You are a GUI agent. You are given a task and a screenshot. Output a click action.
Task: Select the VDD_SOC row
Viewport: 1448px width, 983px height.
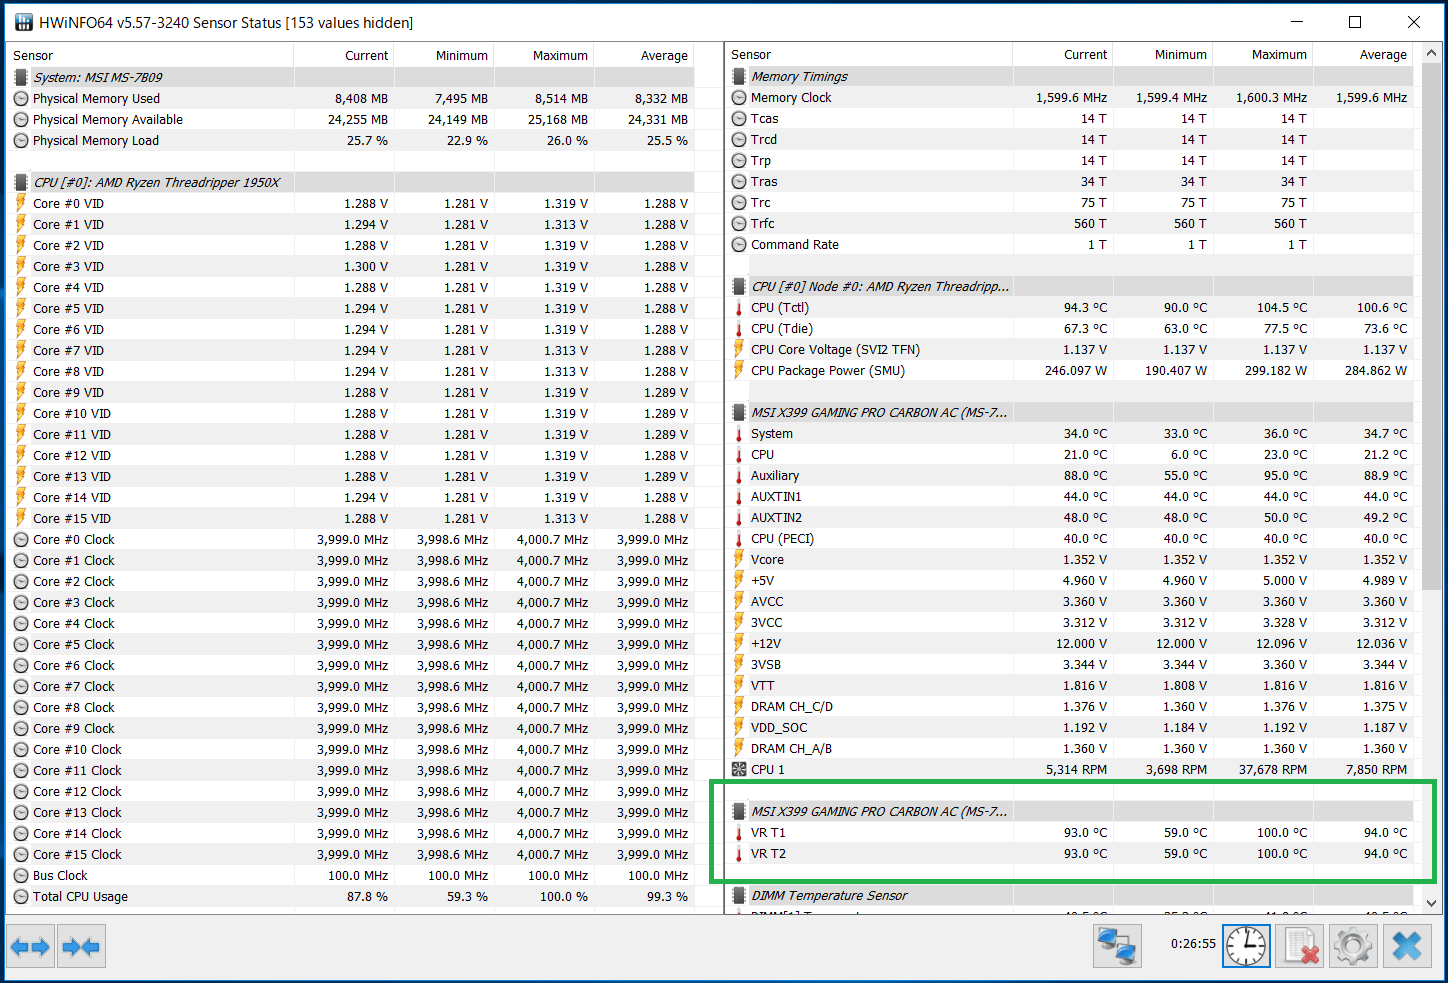[1070, 728]
